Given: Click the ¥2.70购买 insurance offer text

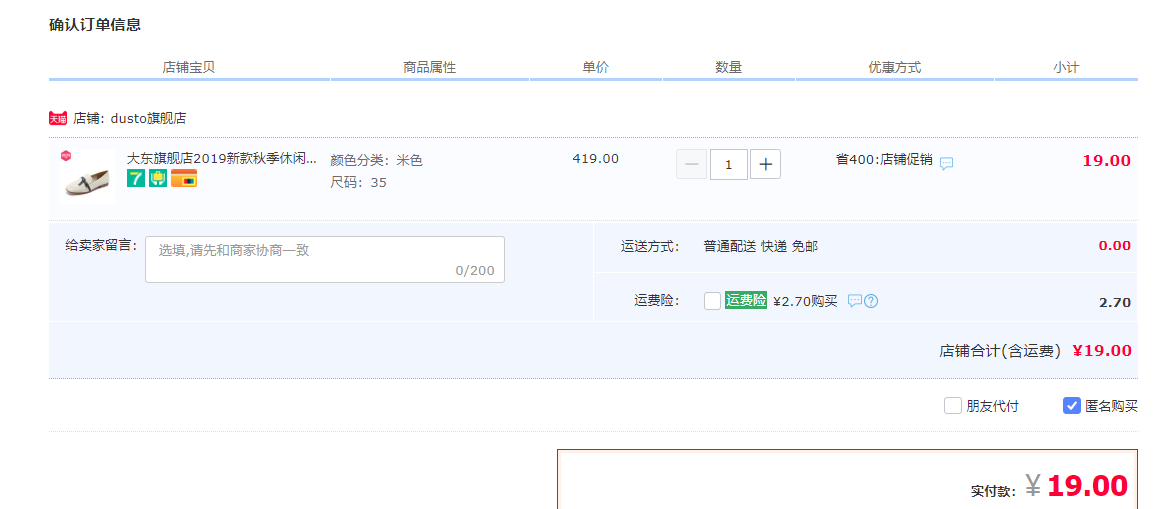Looking at the screenshot, I should tap(805, 301).
